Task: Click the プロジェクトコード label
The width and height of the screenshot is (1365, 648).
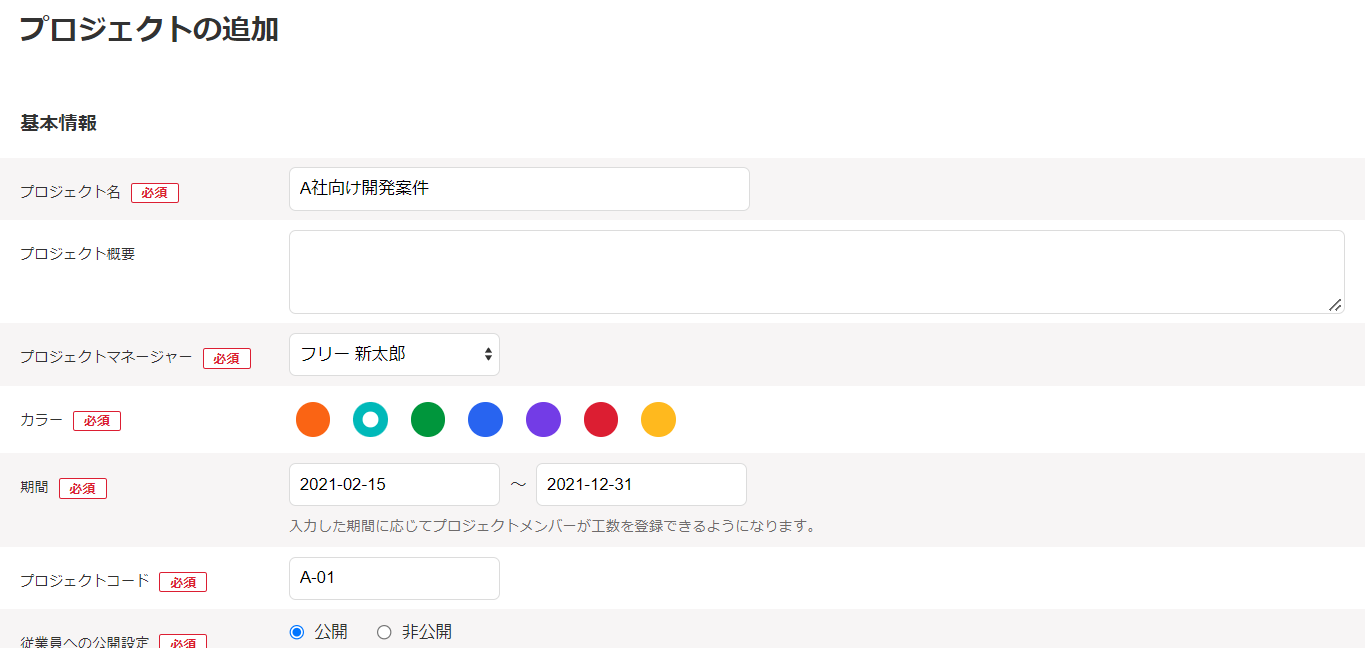Action: coord(84,581)
